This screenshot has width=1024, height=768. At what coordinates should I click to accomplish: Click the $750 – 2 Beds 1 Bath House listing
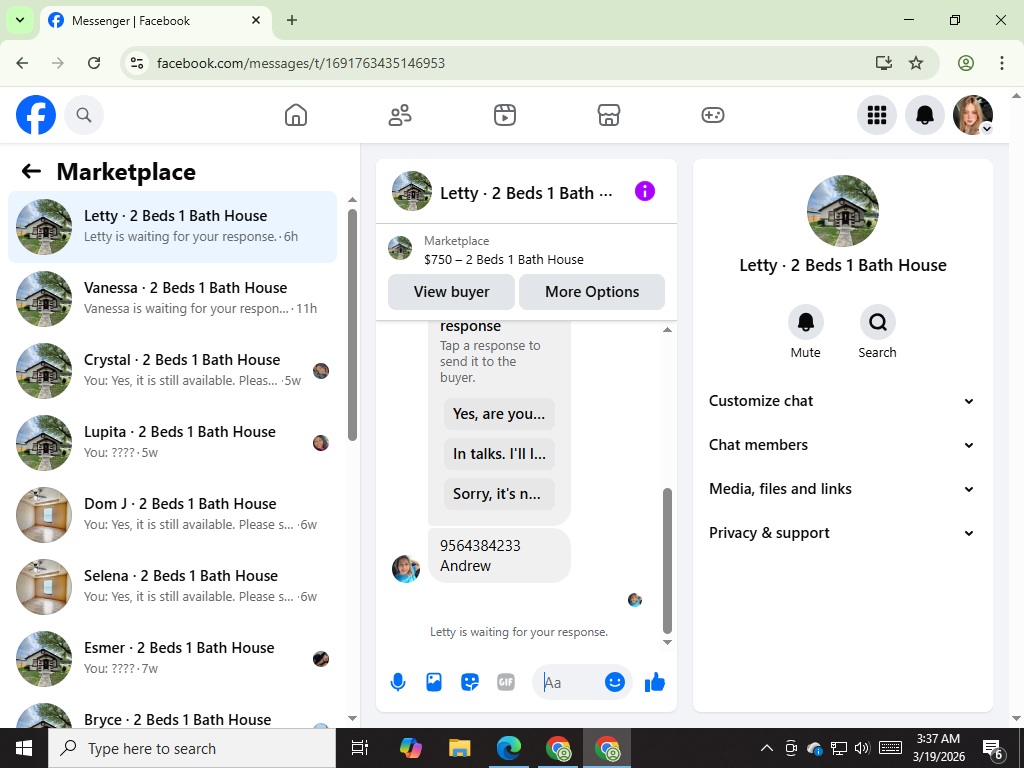(504, 259)
